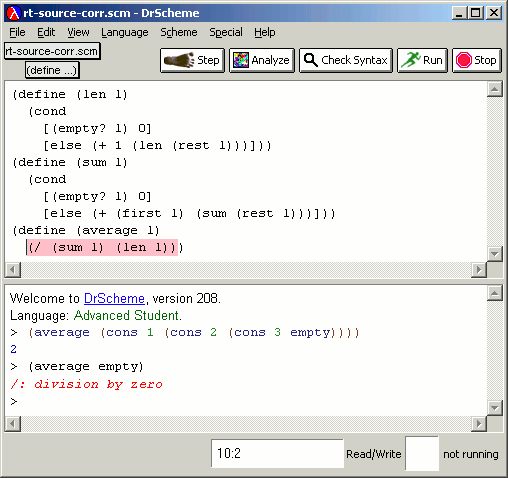Click the definitions pane scroll-up arrow

pos(495,89)
